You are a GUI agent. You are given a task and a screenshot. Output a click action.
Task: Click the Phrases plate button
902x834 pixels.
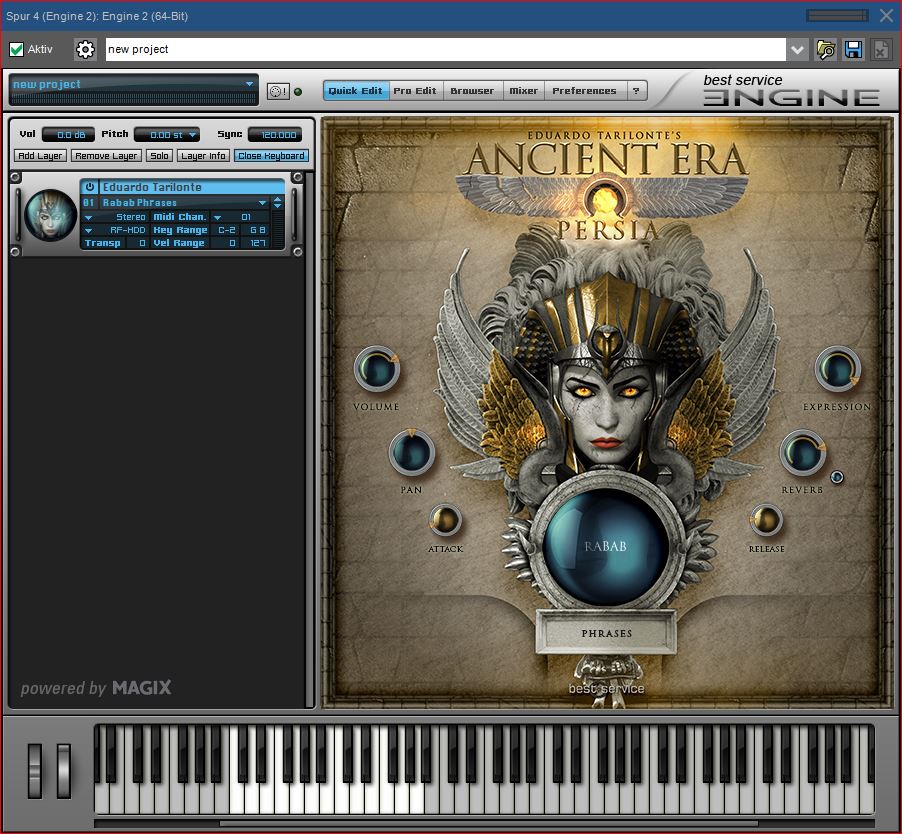pos(606,633)
